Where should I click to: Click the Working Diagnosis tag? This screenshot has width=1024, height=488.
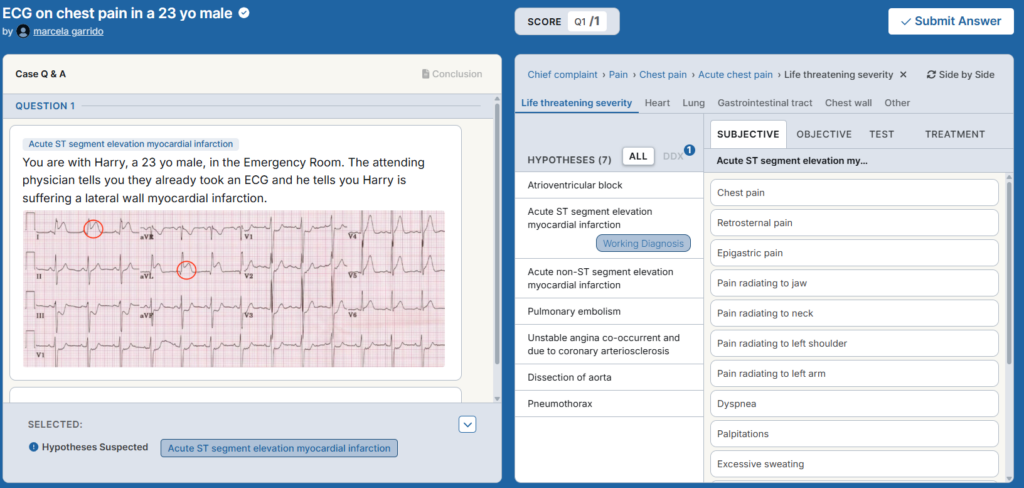tap(643, 244)
